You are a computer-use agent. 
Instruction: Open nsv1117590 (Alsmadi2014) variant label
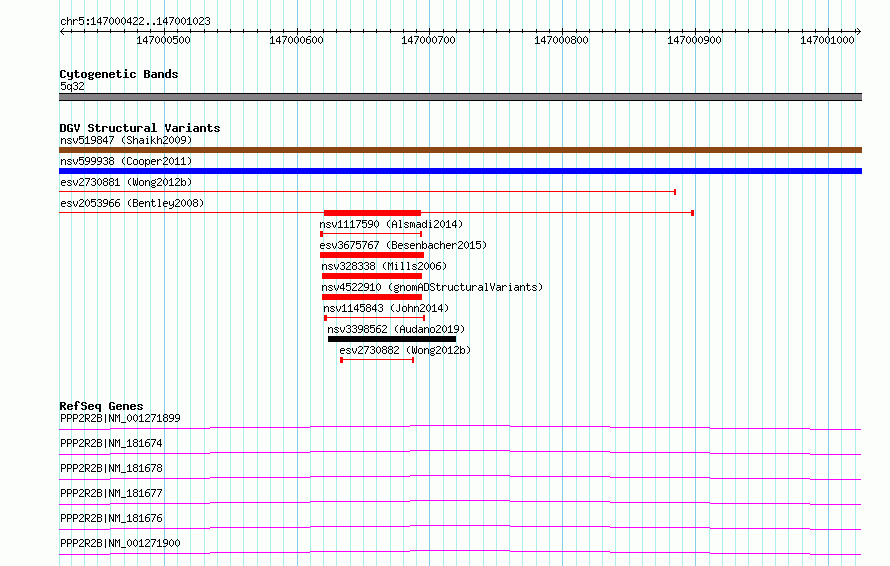click(391, 224)
